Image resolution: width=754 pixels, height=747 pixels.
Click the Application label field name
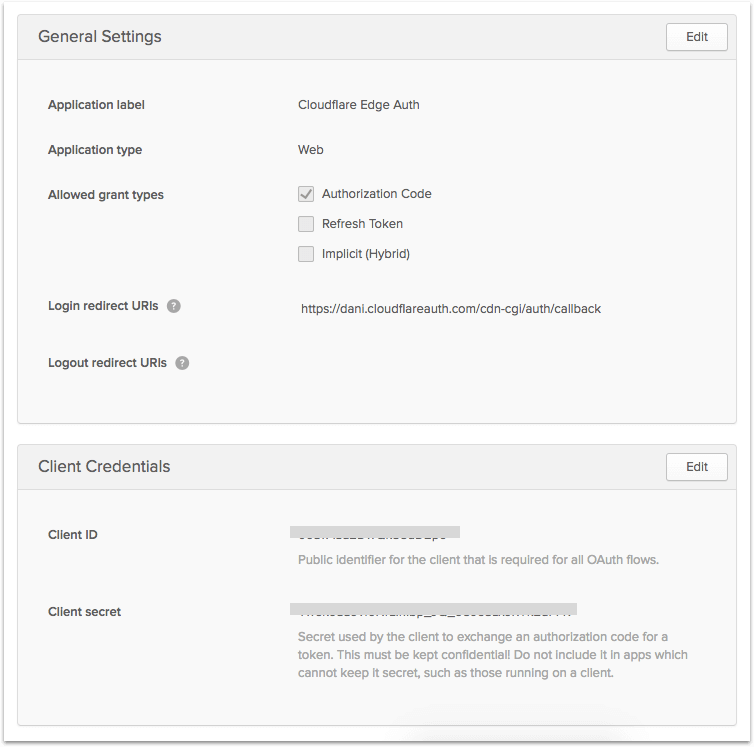96,105
